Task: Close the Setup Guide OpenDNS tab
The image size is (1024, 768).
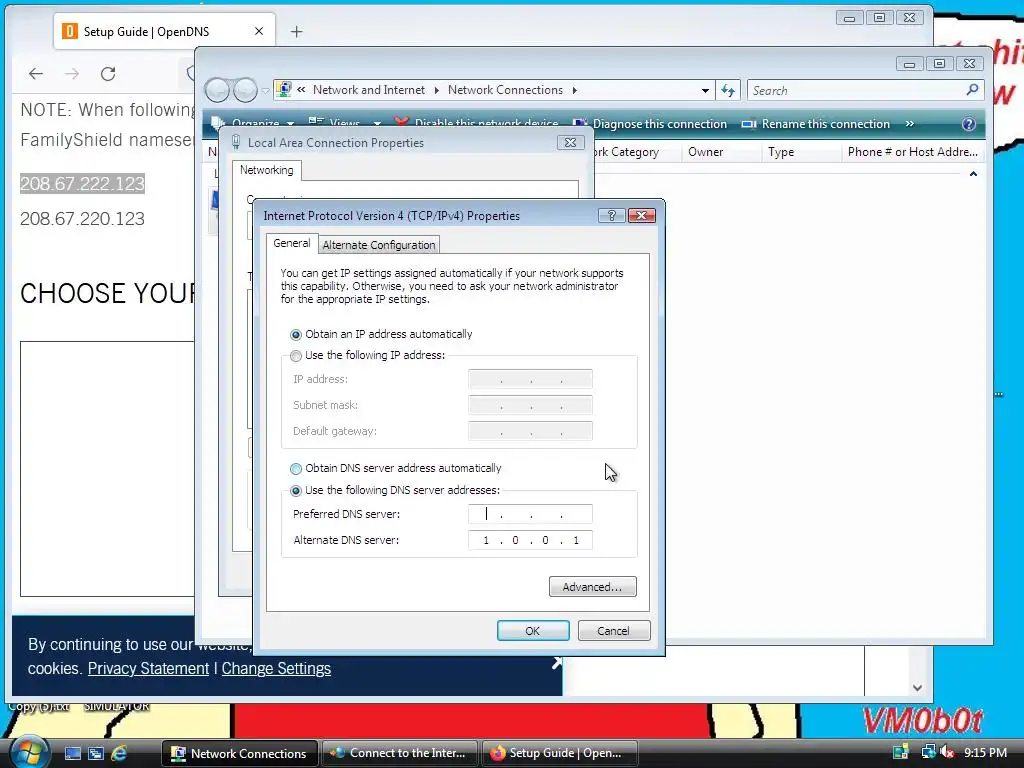Action: [x=259, y=31]
